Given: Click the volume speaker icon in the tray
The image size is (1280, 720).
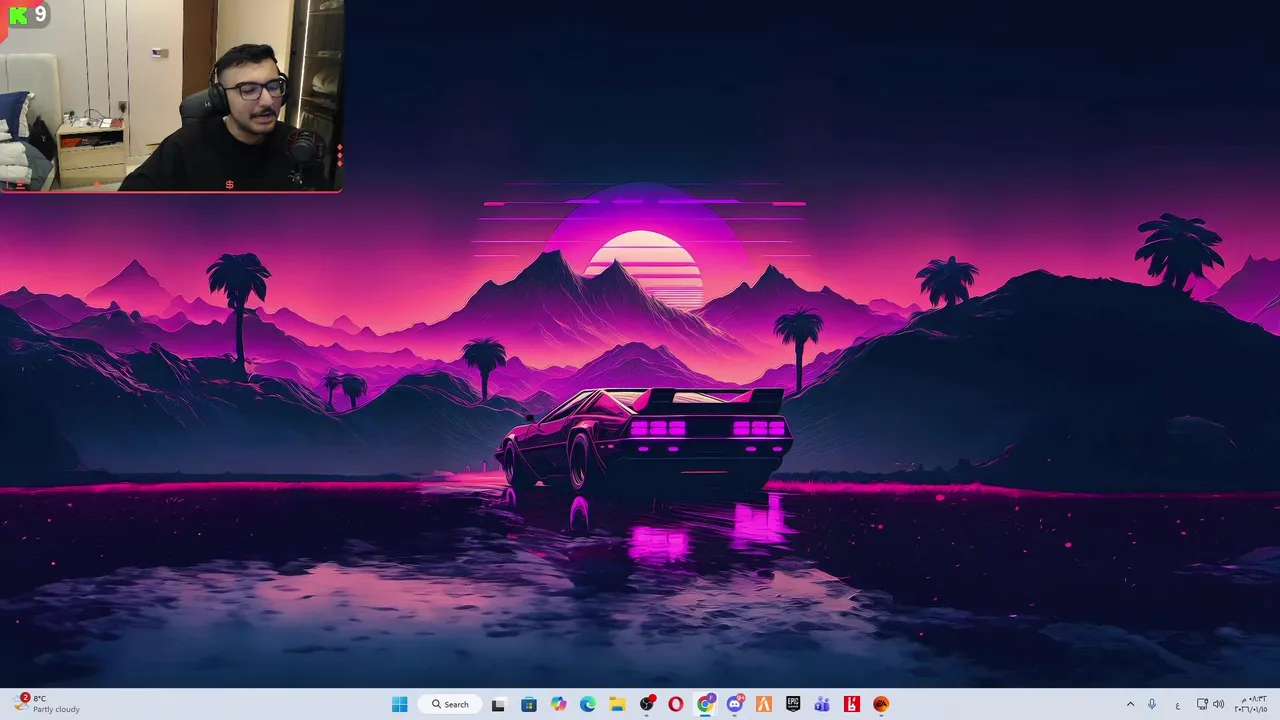Looking at the screenshot, I should pos(1219,704).
